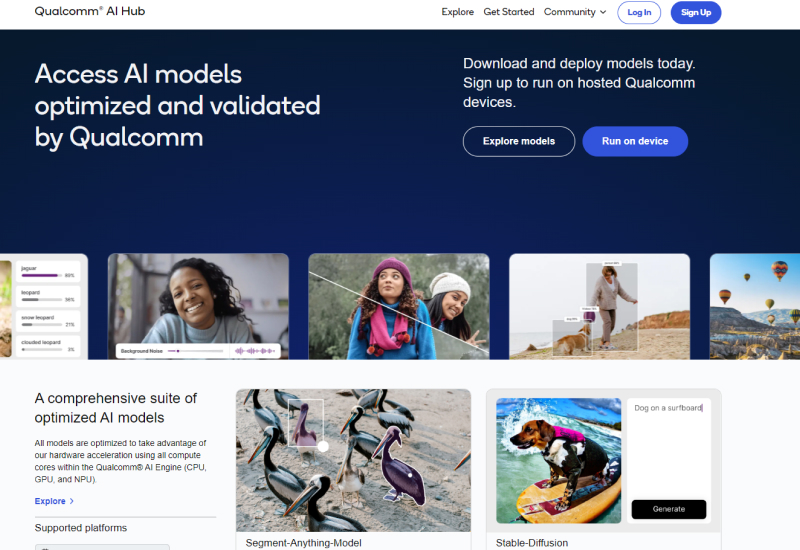Open the hot air balloons image card

pyautogui.click(x=755, y=306)
